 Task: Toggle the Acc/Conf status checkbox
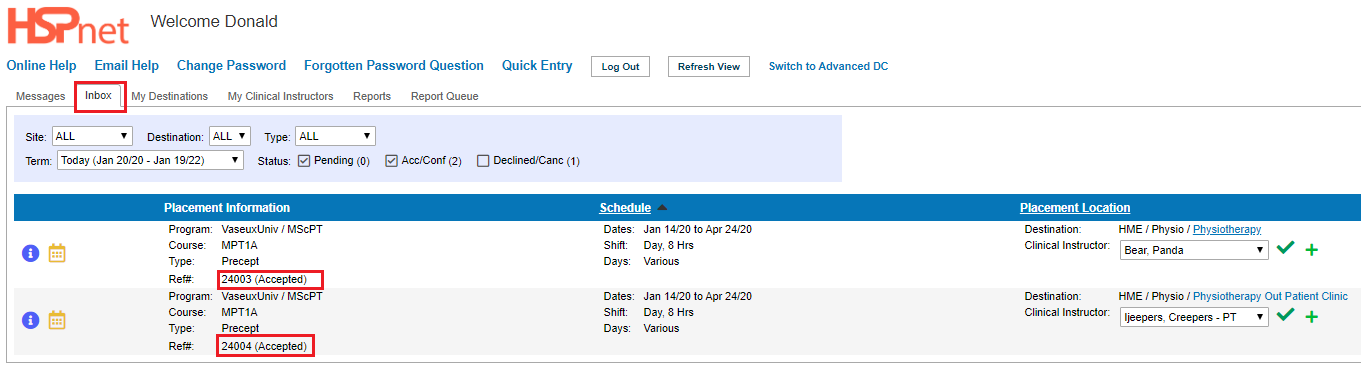[392, 160]
